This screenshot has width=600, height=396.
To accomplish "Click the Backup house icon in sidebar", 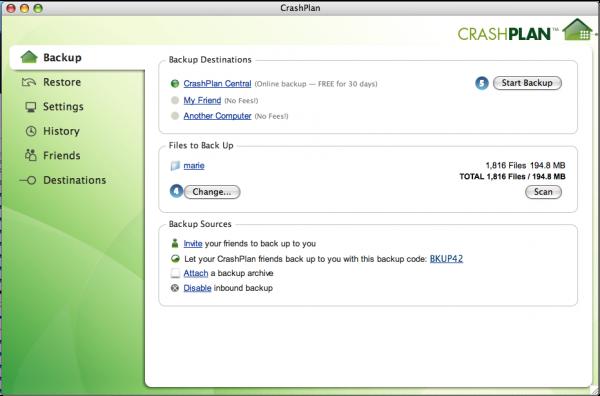I will tap(29, 57).
